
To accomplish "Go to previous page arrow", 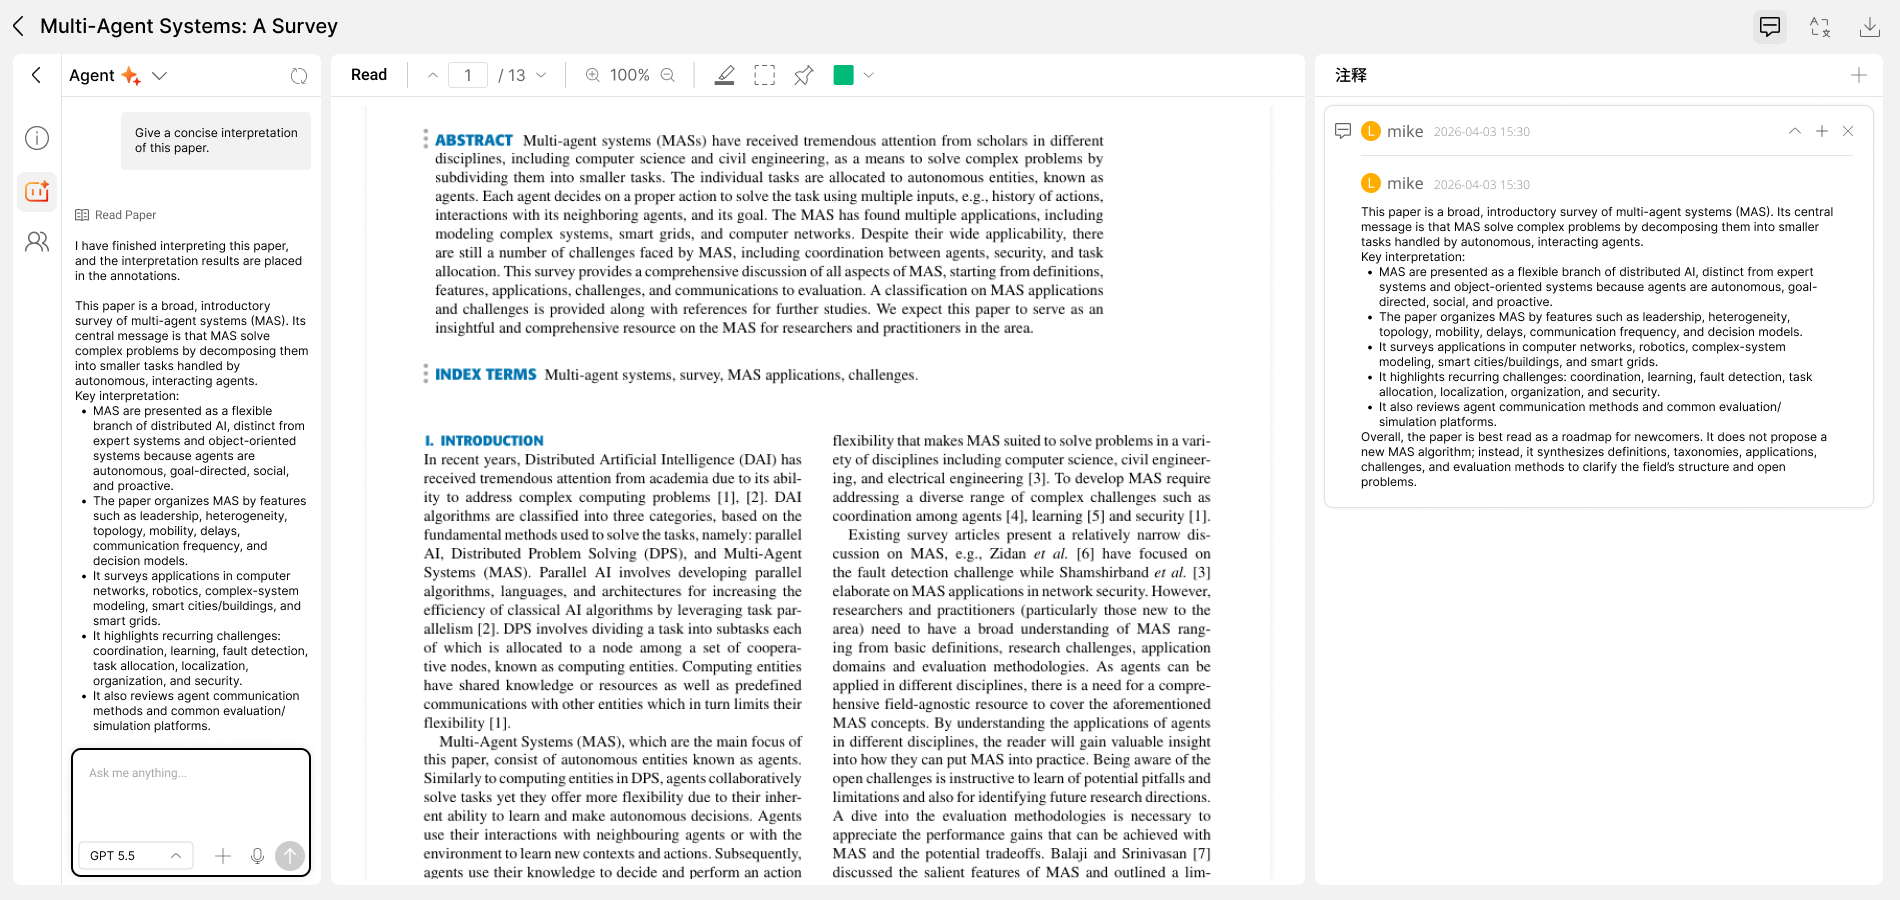I will (433, 75).
